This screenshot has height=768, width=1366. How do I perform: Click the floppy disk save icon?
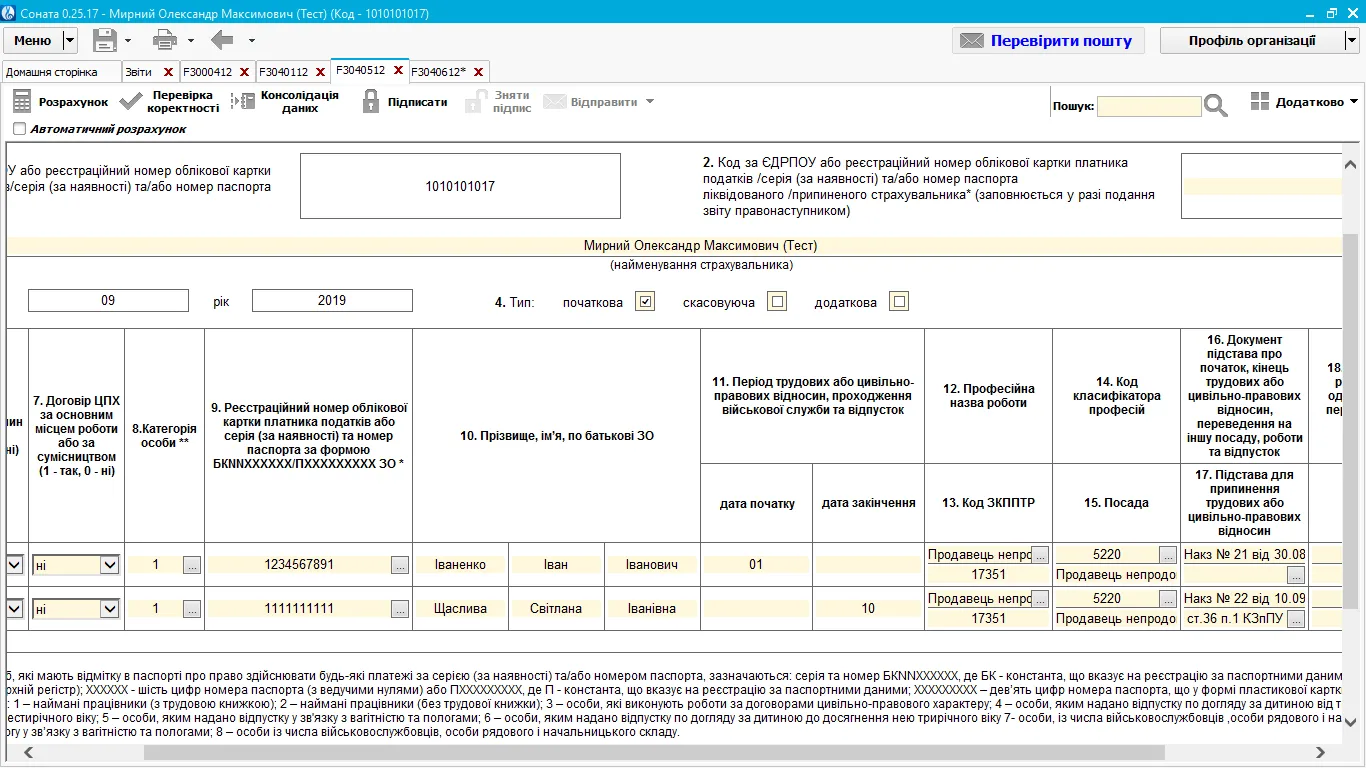tap(105, 40)
